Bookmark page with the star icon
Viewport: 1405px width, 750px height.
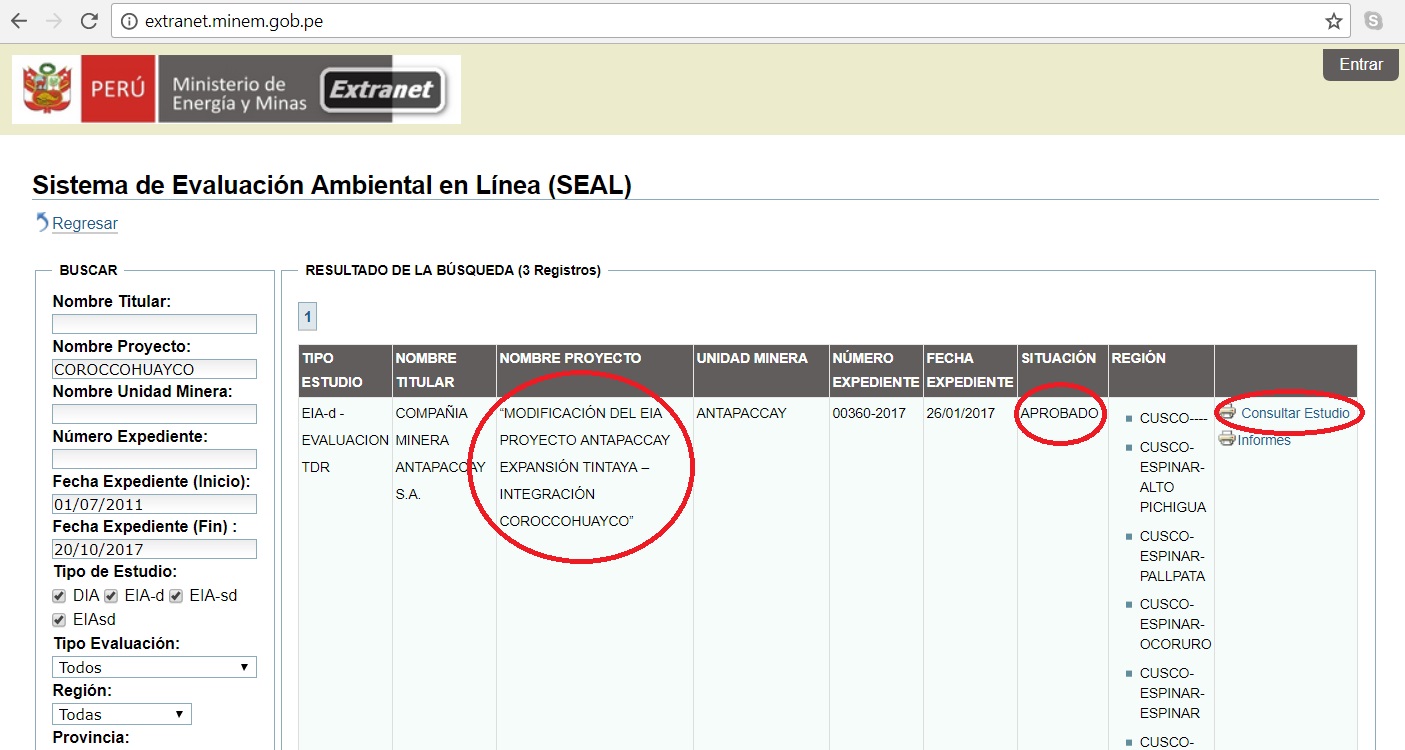click(x=1333, y=21)
